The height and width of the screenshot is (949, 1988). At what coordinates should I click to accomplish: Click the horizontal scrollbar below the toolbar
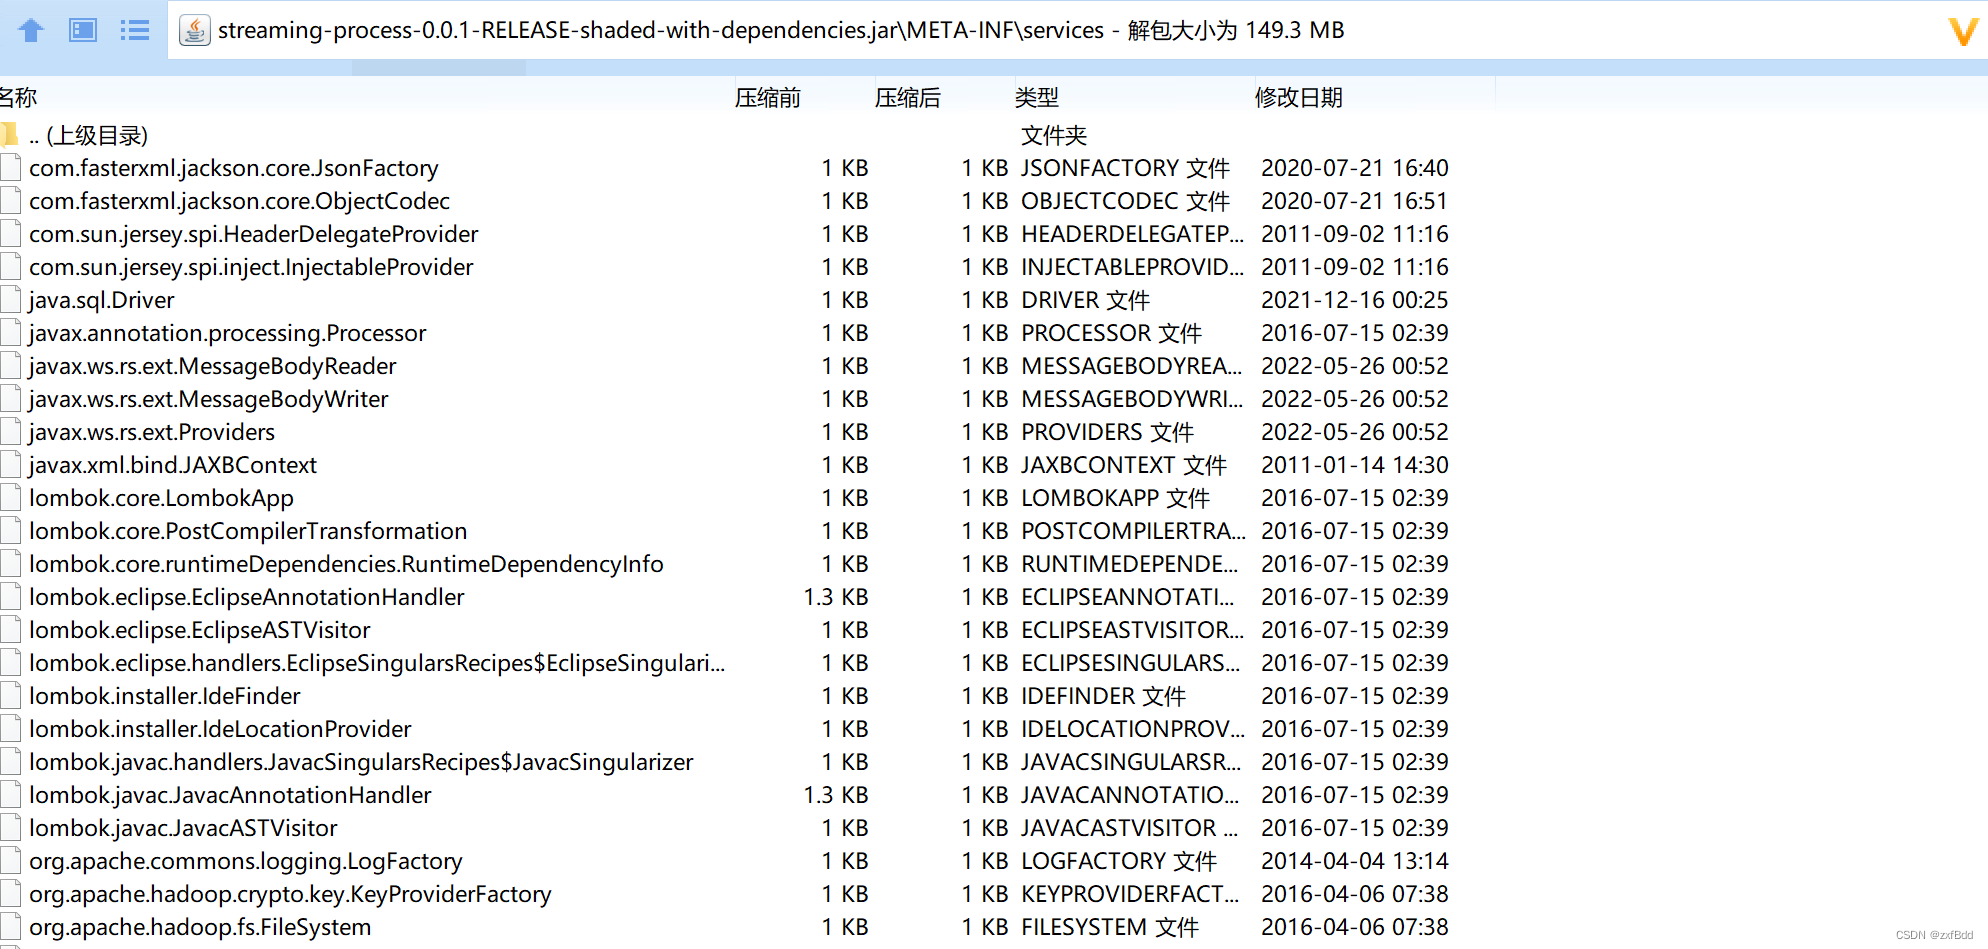tap(440, 66)
